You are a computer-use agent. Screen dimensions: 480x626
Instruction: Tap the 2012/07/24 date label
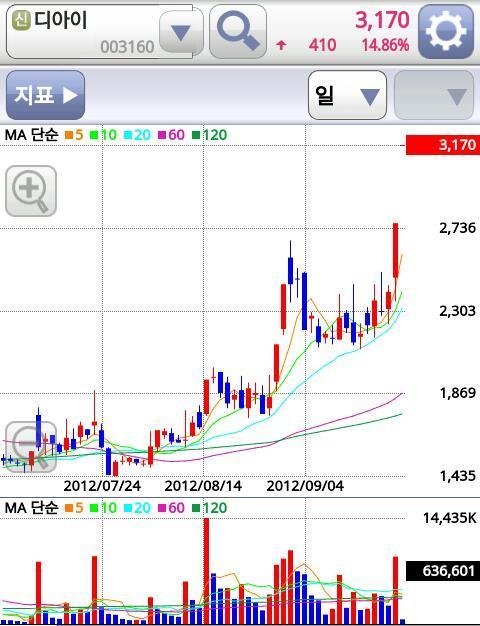tap(102, 486)
